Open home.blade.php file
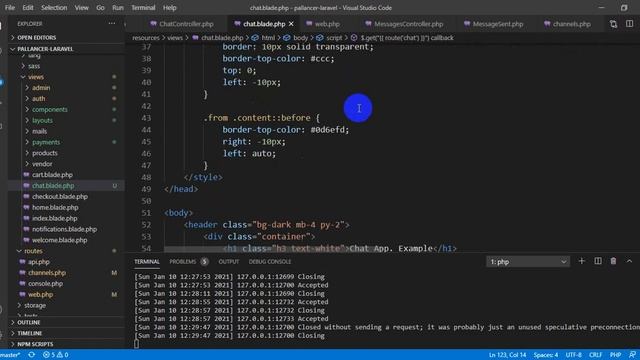 pos(55,207)
